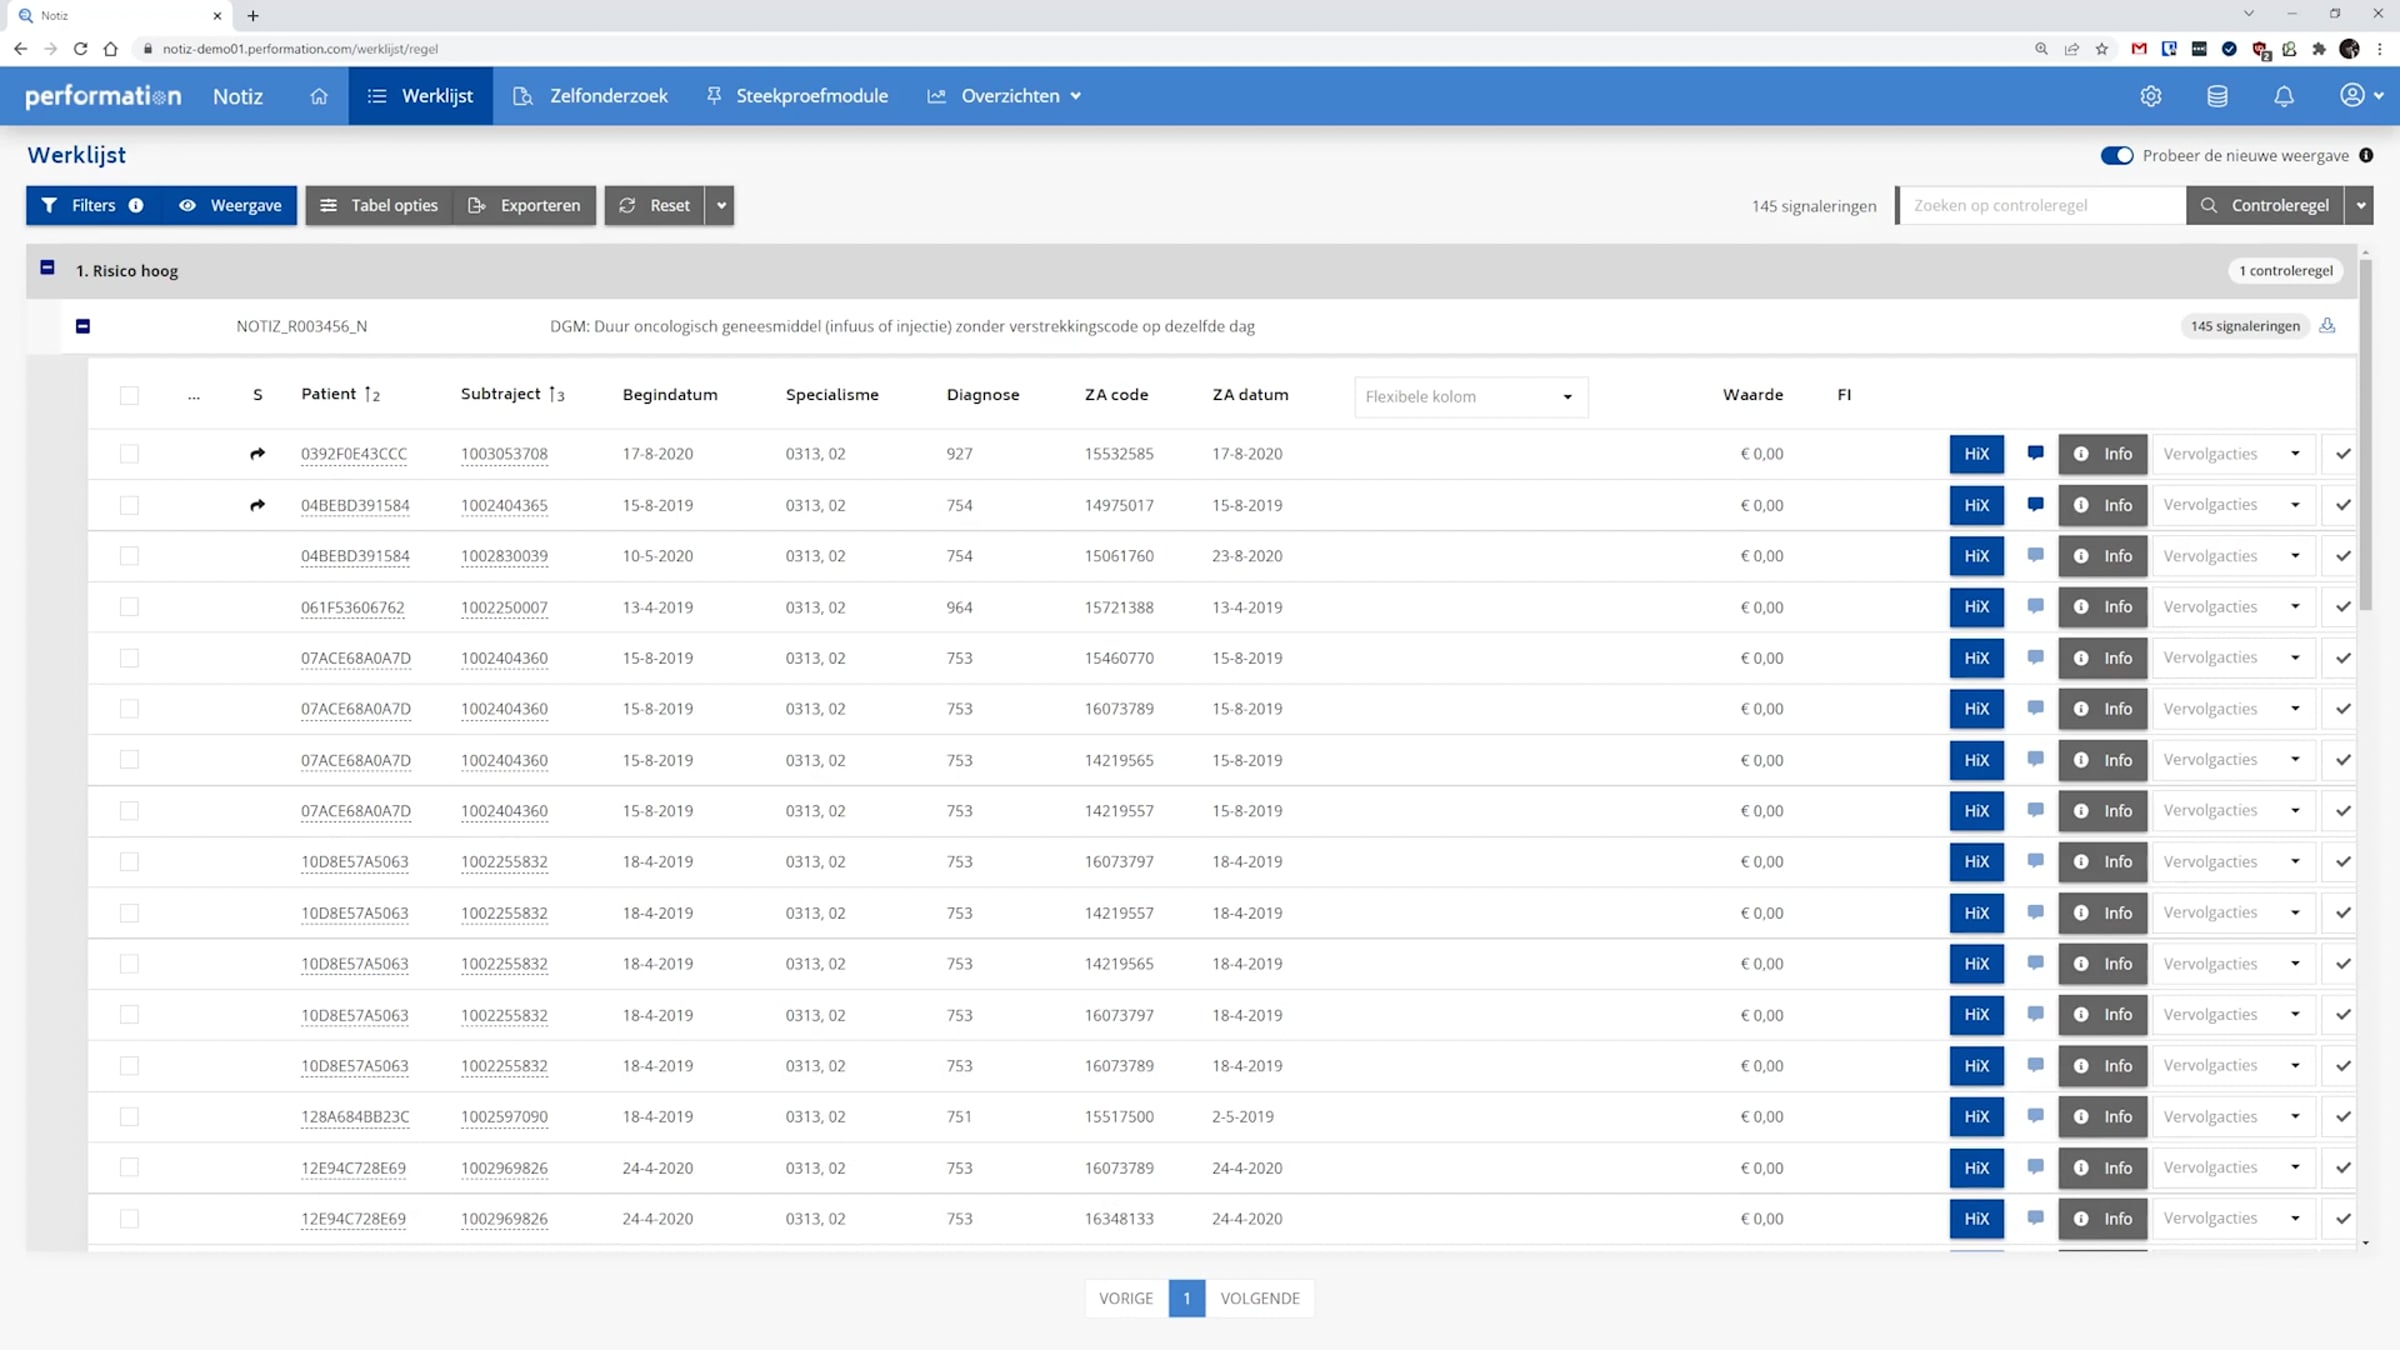Select checkbox for ZA code 15460770 row

(129, 658)
